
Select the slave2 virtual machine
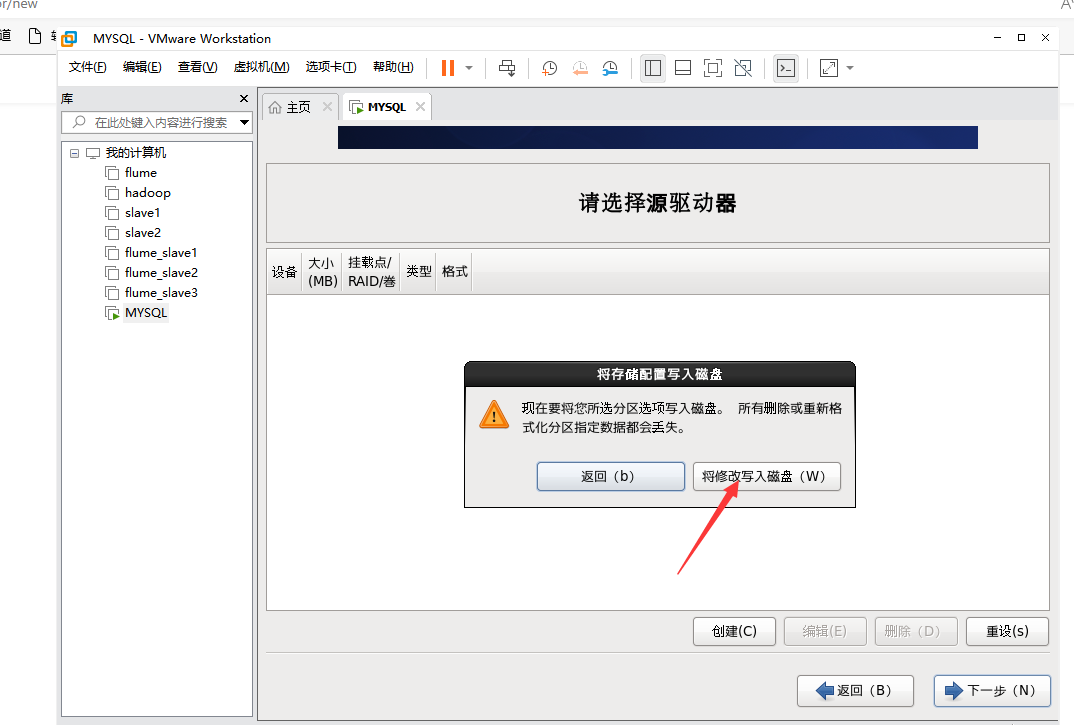[x=142, y=232]
